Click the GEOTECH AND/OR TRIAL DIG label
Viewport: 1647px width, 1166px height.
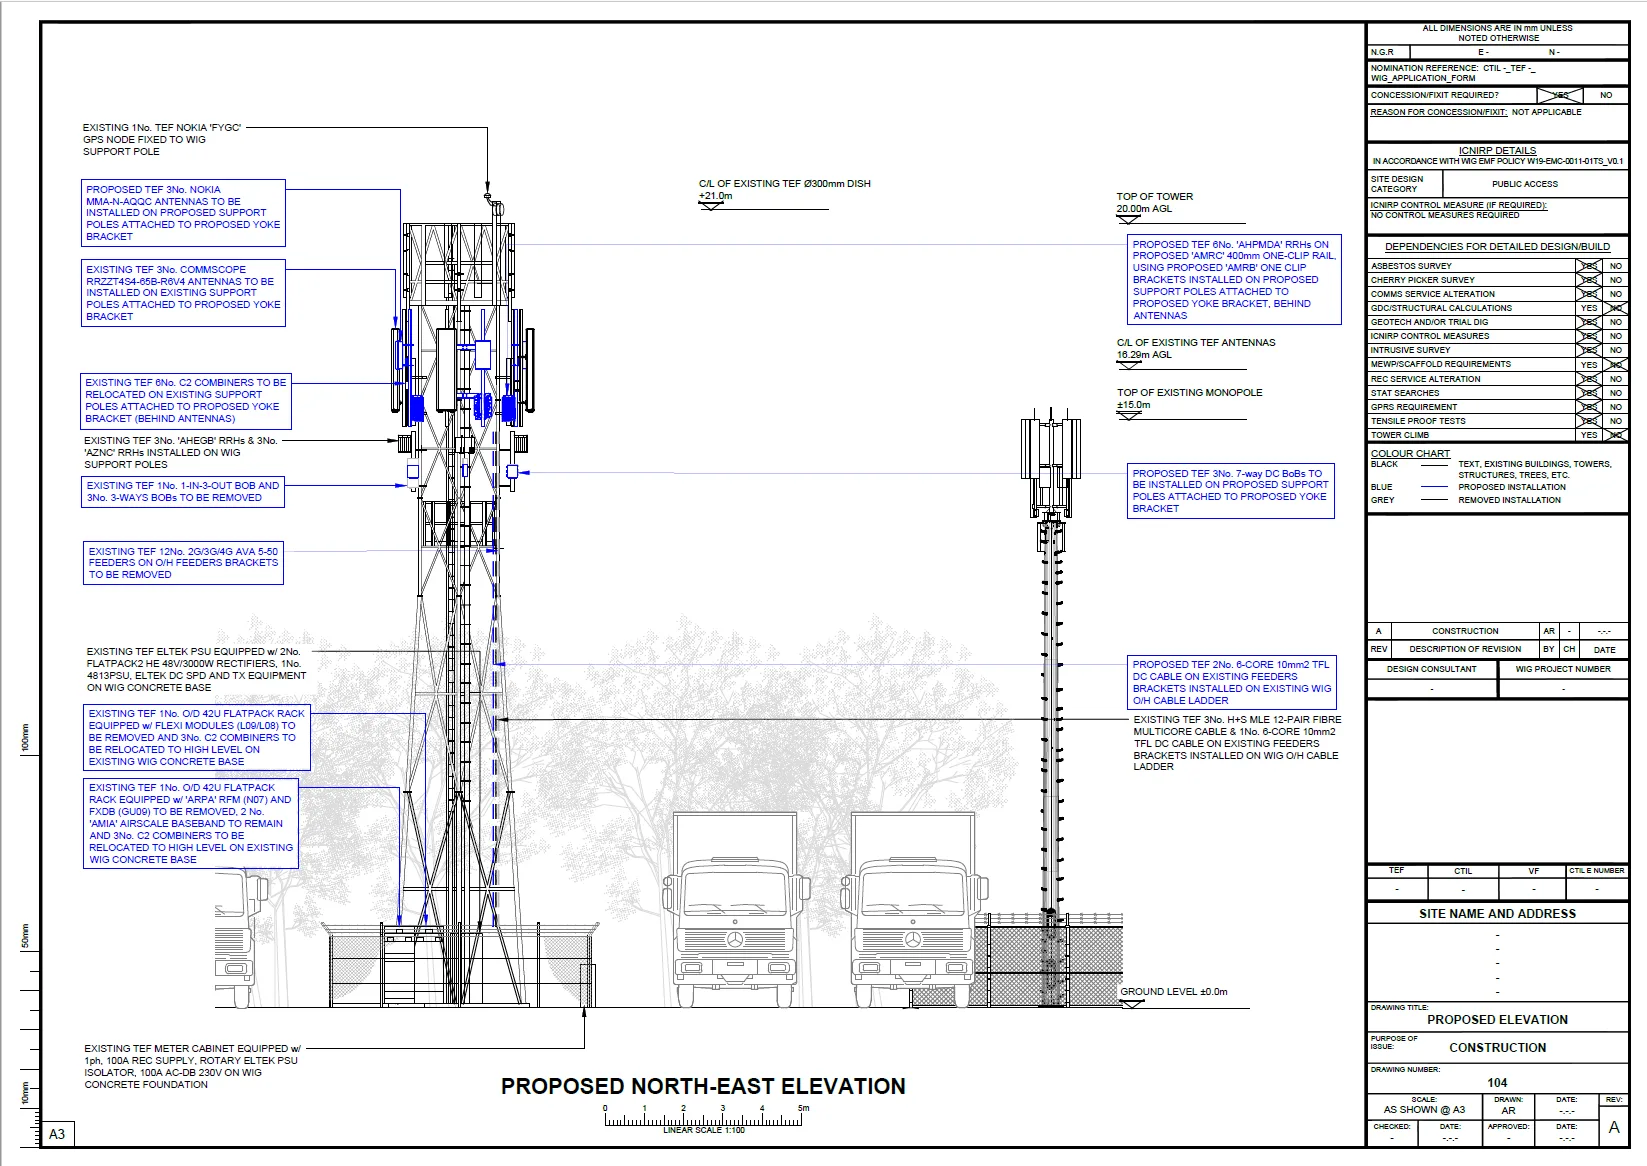pyautogui.click(x=1429, y=322)
